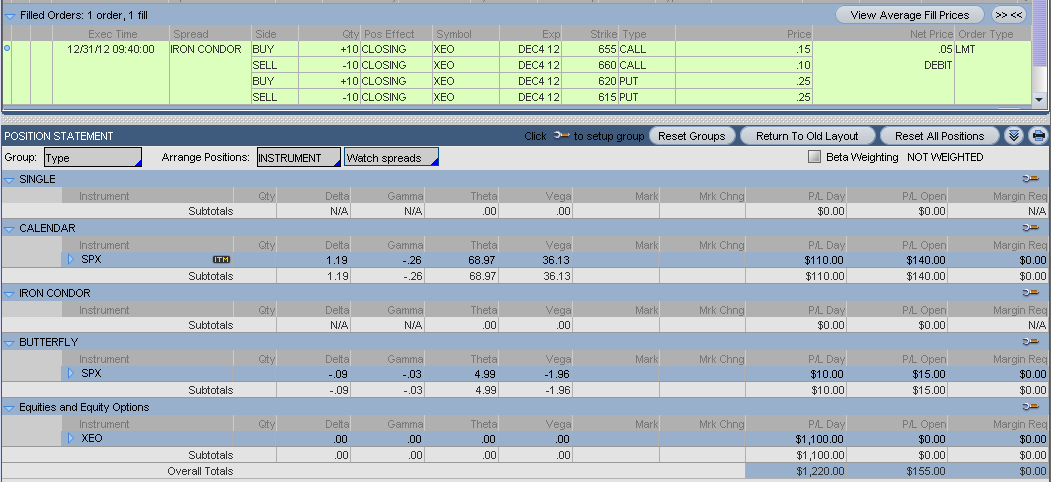Image resolution: width=1051 pixels, height=482 pixels.
Task: Expand the SPX row under BUTTERFLY
Action: coord(71,373)
